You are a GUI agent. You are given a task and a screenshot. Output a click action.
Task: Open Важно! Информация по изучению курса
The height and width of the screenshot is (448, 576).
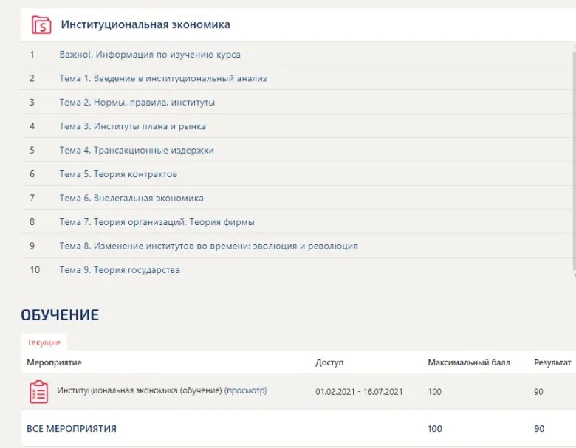[x=150, y=55]
